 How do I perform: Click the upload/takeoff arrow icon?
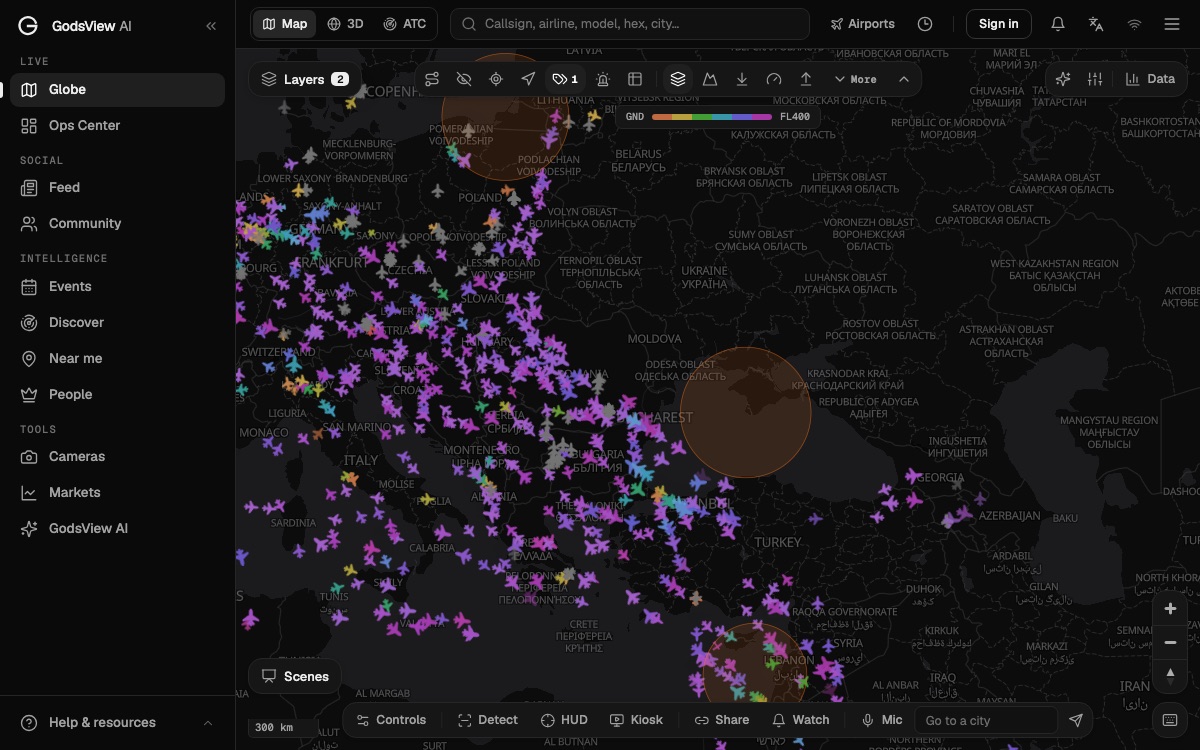[x=806, y=79]
